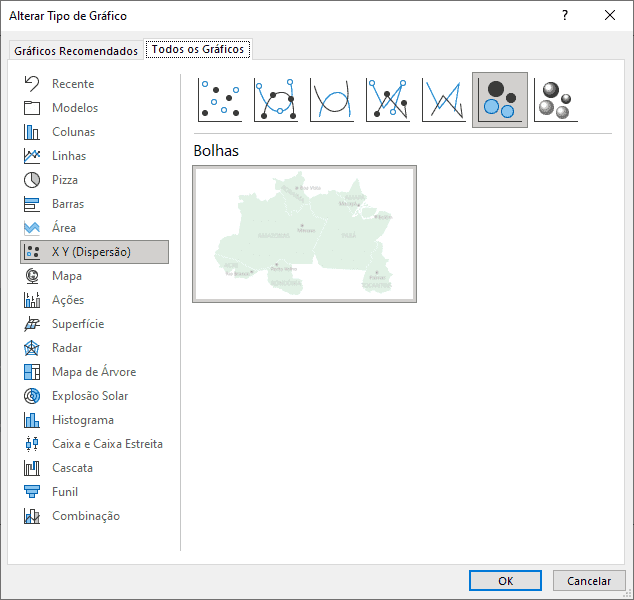Click the help question mark button

[565, 16]
